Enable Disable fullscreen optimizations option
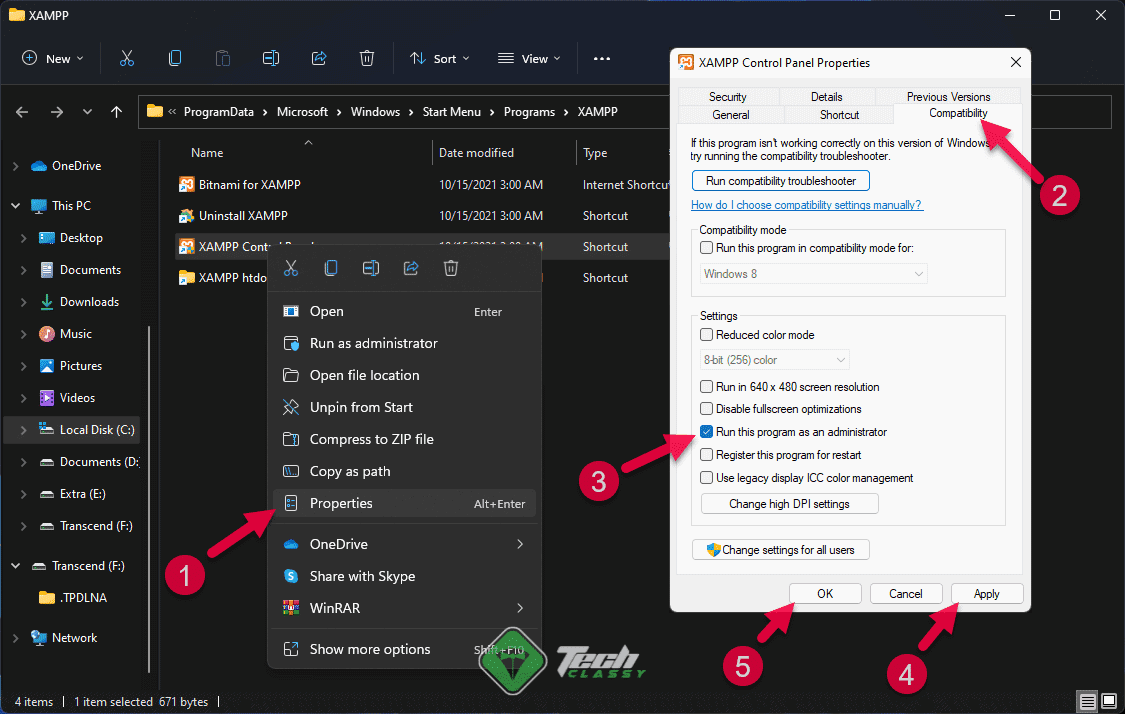Viewport: 1125px width, 714px height. [x=706, y=409]
